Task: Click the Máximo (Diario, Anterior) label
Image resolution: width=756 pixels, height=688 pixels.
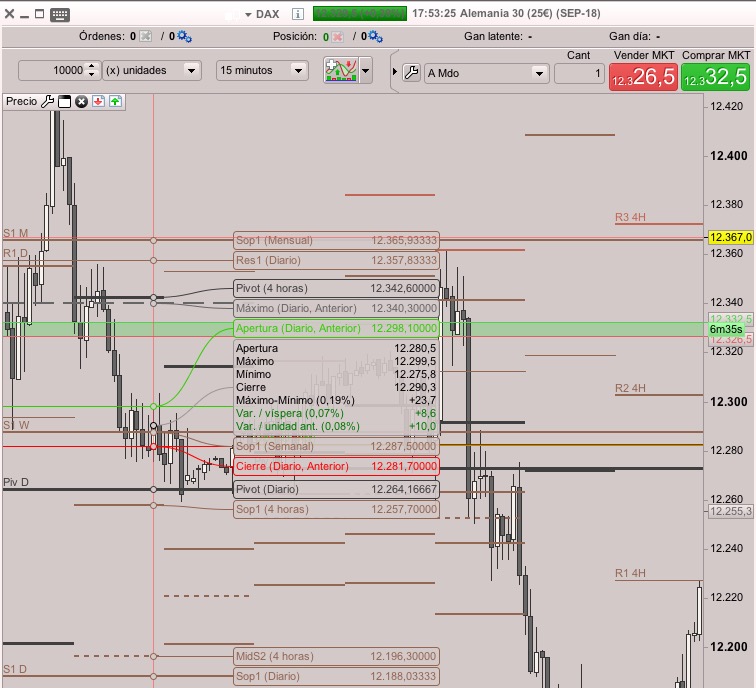Action: click(336, 308)
